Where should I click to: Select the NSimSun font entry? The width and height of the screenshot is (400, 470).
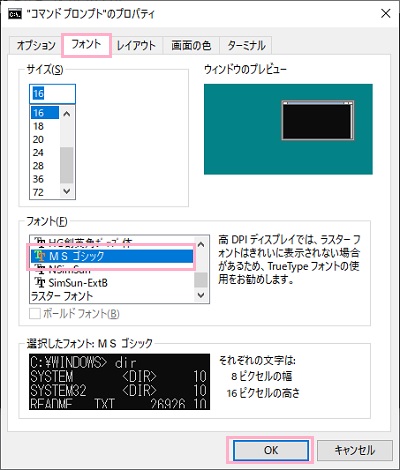coord(112,269)
